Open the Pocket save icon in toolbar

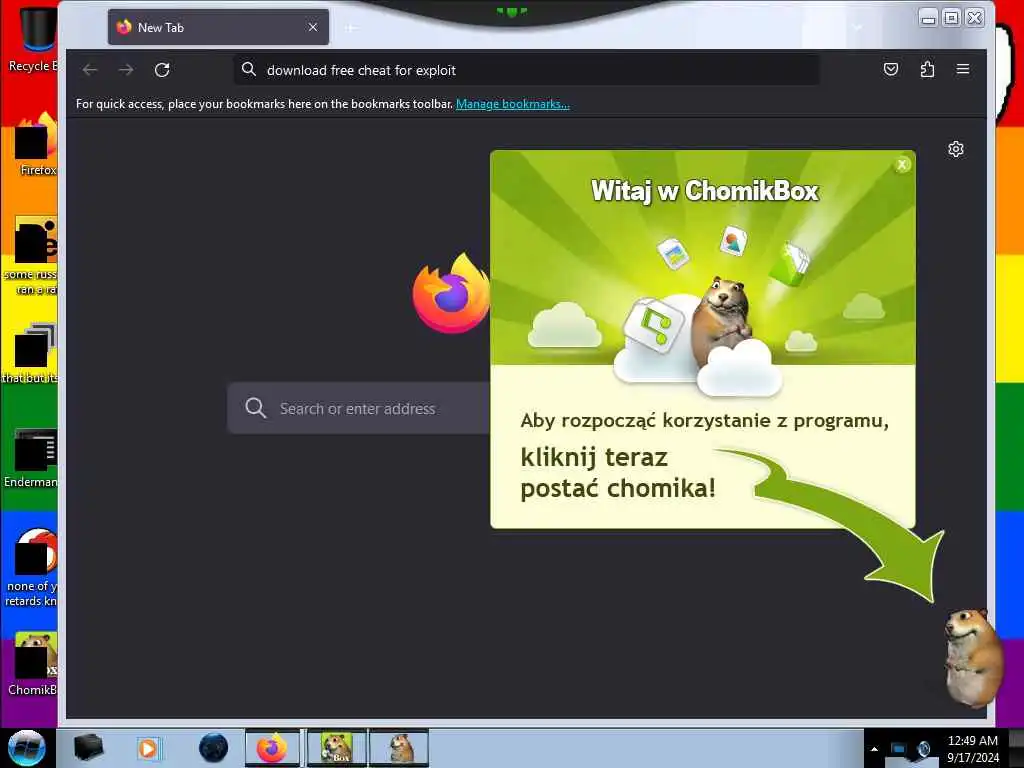tap(891, 69)
